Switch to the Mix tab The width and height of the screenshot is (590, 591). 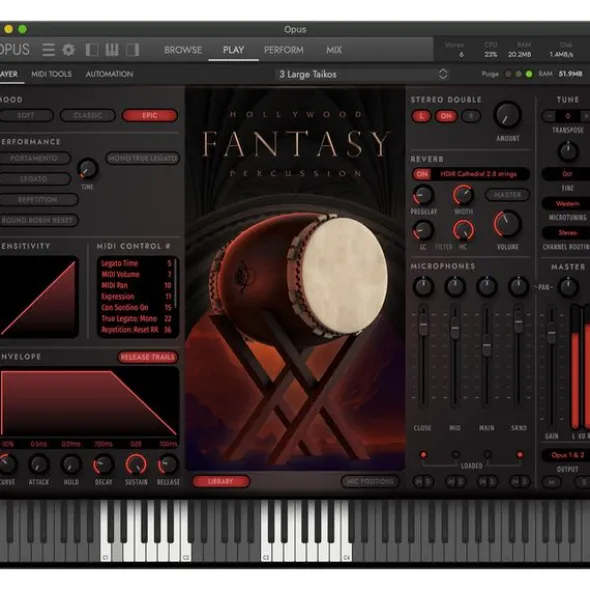[334, 50]
